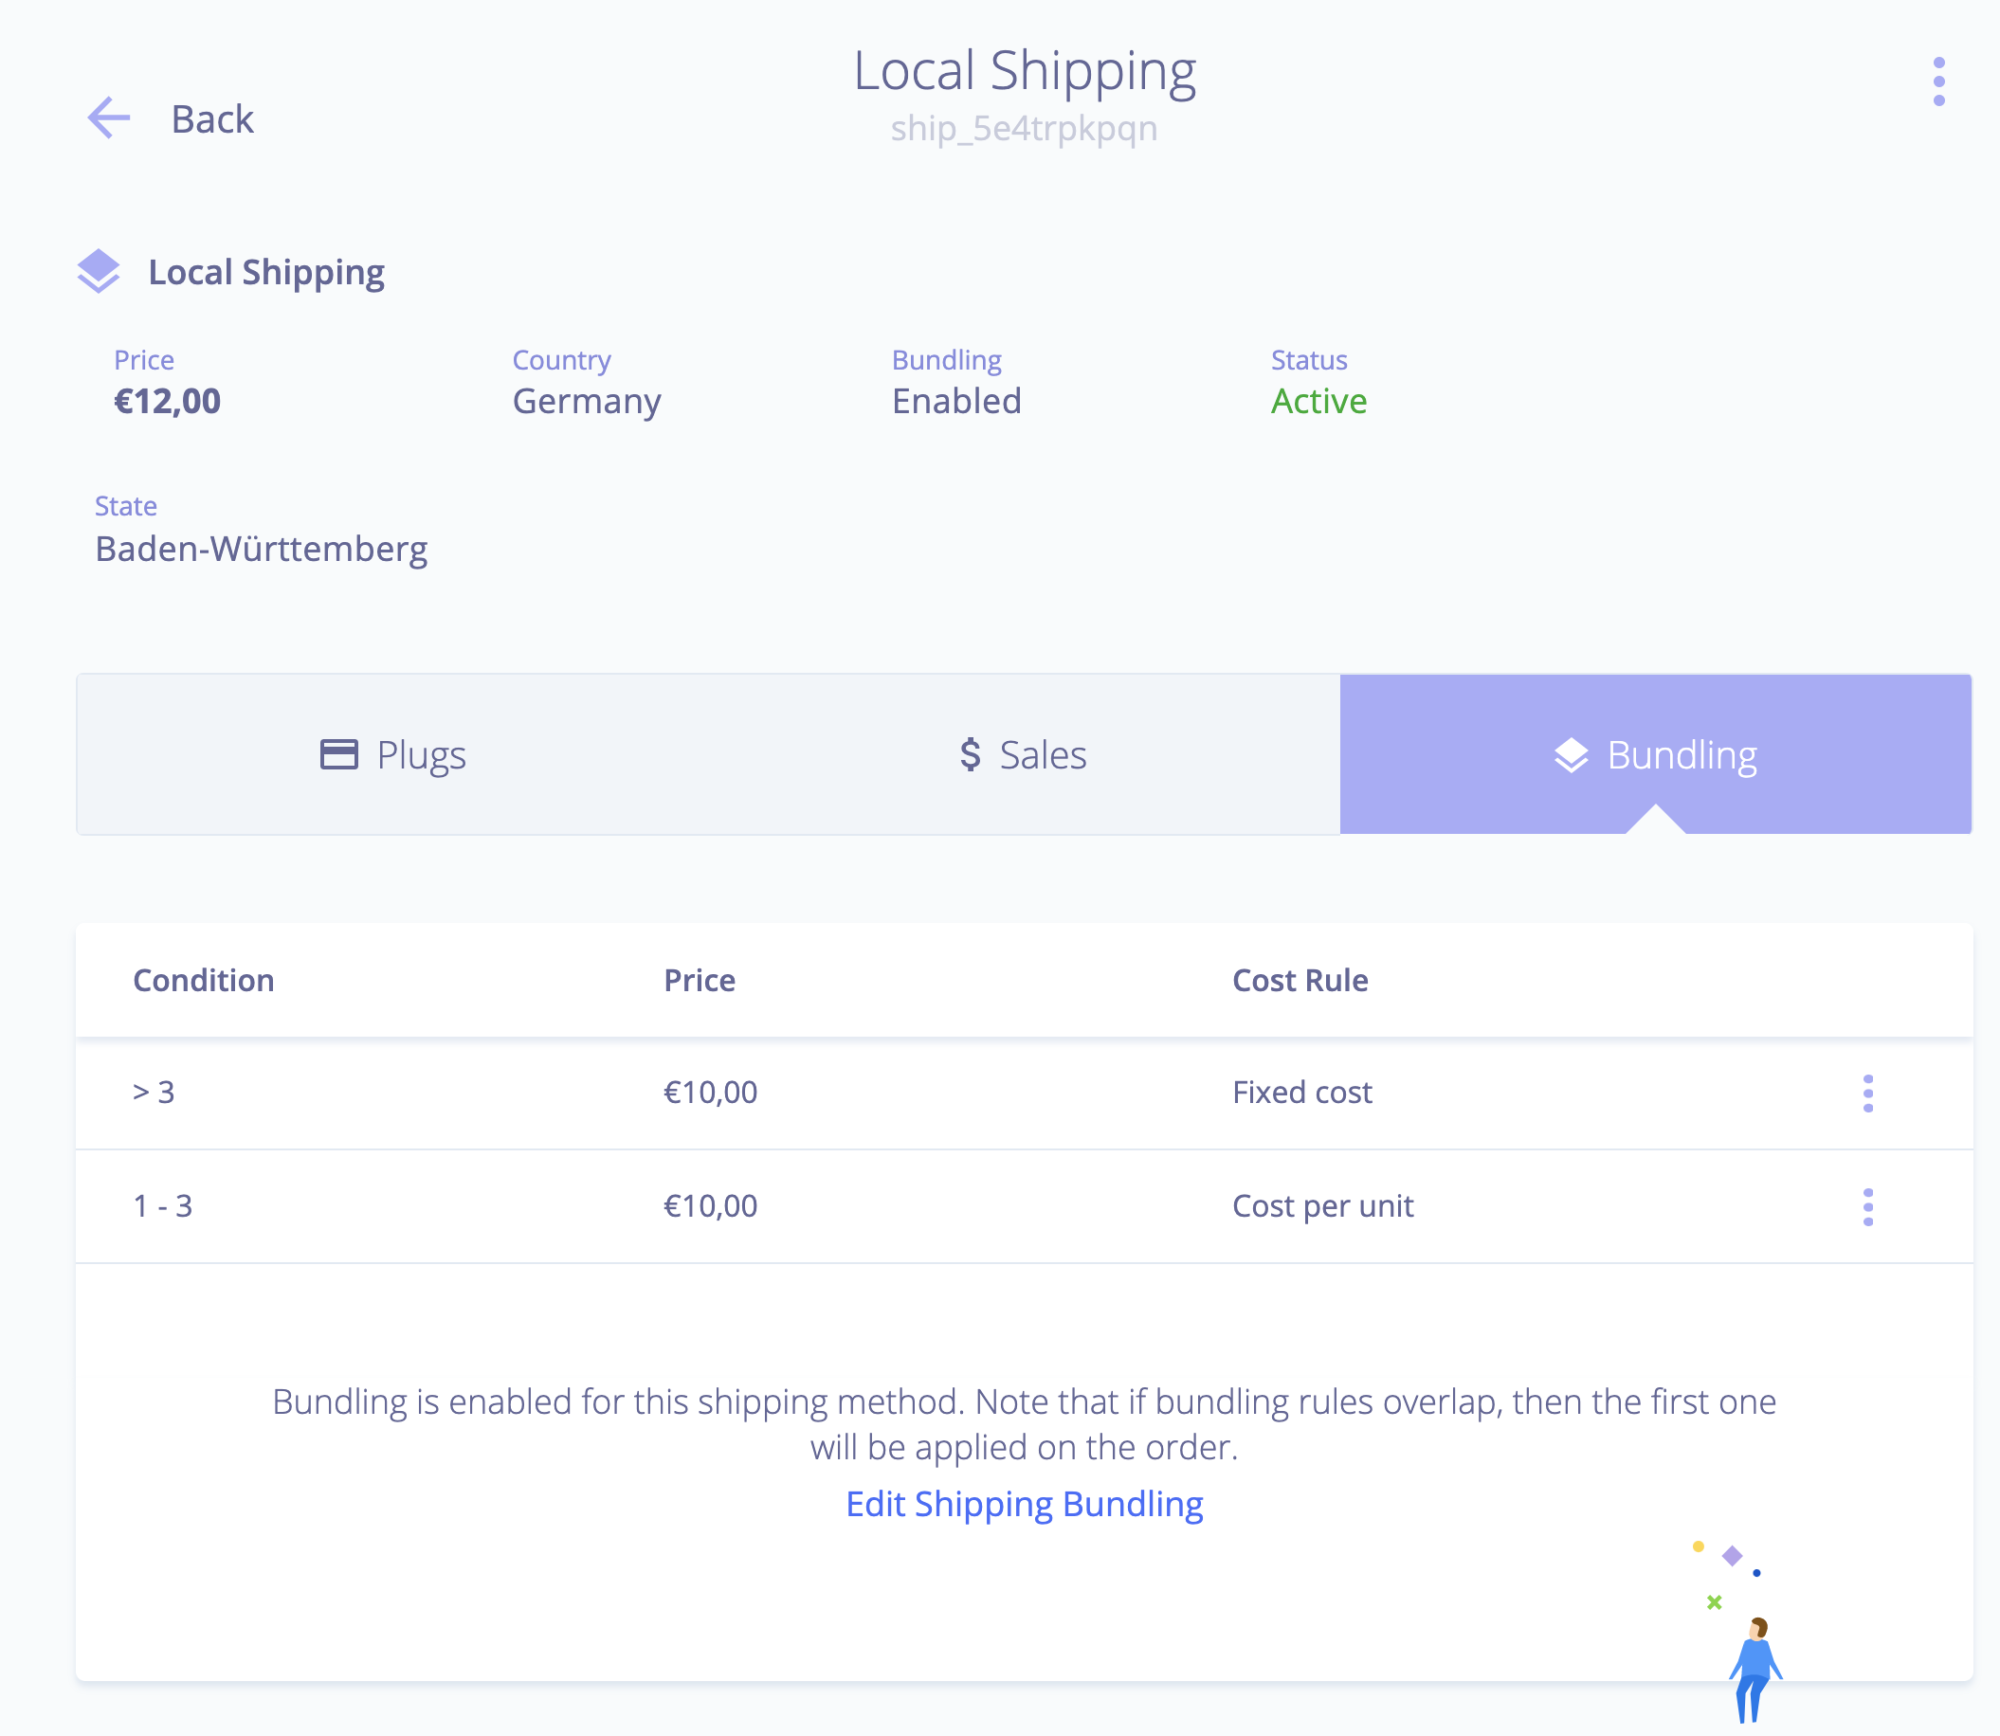Toggle the Bundling enabled status
The width and height of the screenshot is (2000, 1736).
point(957,400)
